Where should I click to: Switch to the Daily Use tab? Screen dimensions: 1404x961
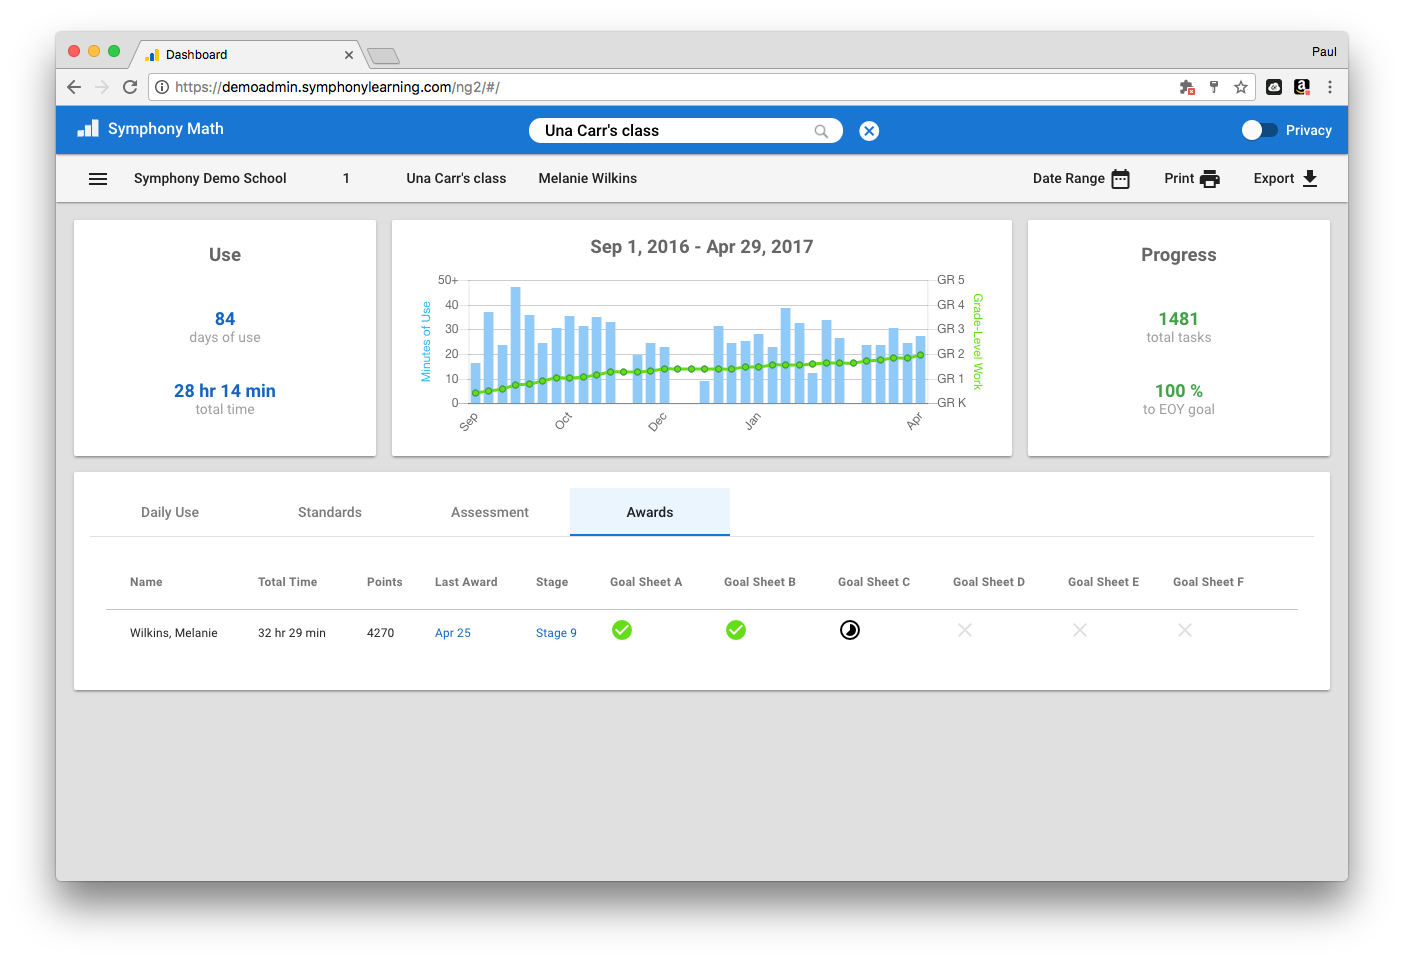[x=170, y=512]
